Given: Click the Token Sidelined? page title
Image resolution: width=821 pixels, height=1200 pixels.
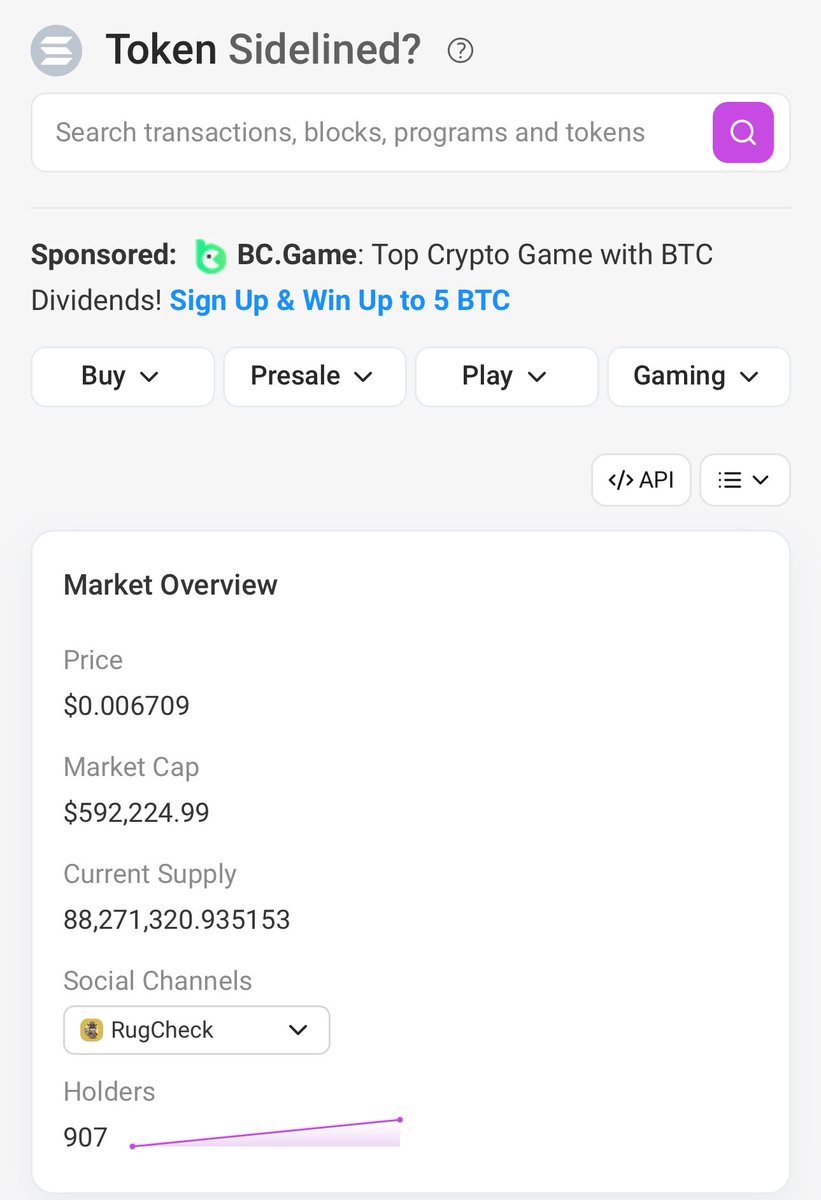Looking at the screenshot, I should (264, 49).
